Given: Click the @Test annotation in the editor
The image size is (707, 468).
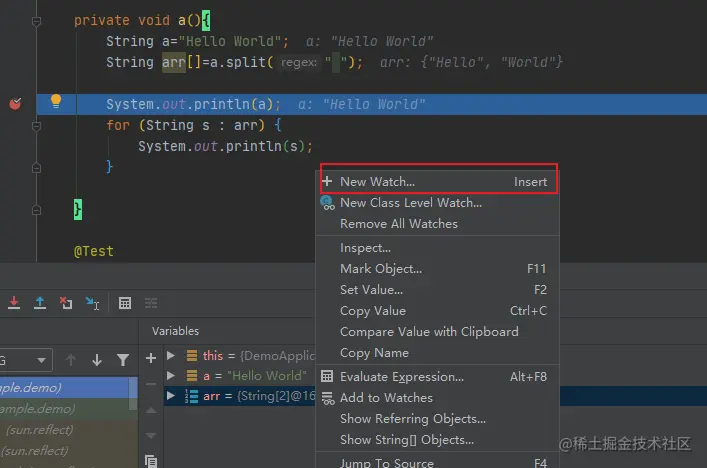Looking at the screenshot, I should click(94, 251).
